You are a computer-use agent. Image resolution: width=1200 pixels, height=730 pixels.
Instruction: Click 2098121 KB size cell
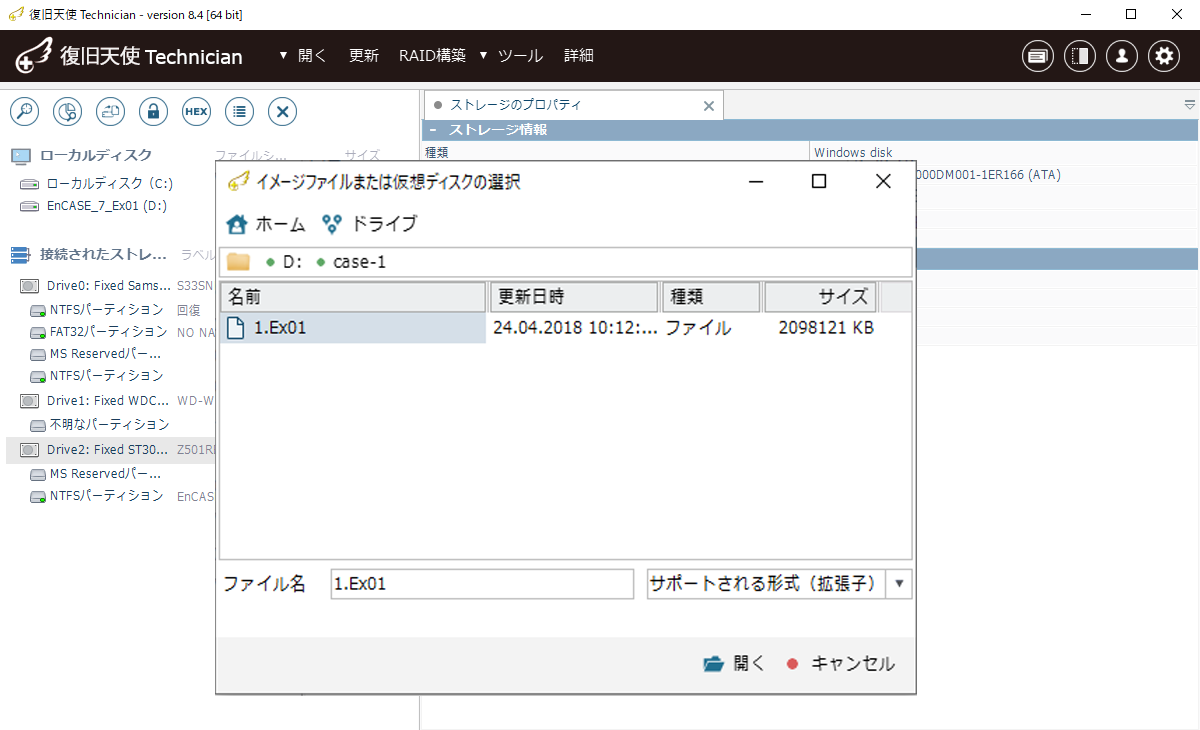(x=826, y=328)
